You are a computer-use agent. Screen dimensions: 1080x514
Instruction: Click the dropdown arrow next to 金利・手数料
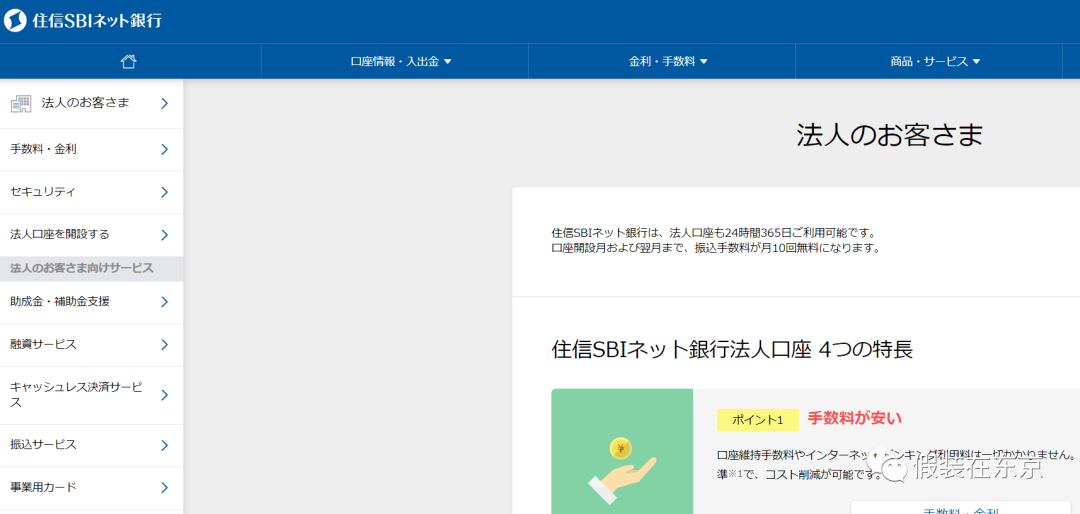pyautogui.click(x=704, y=62)
